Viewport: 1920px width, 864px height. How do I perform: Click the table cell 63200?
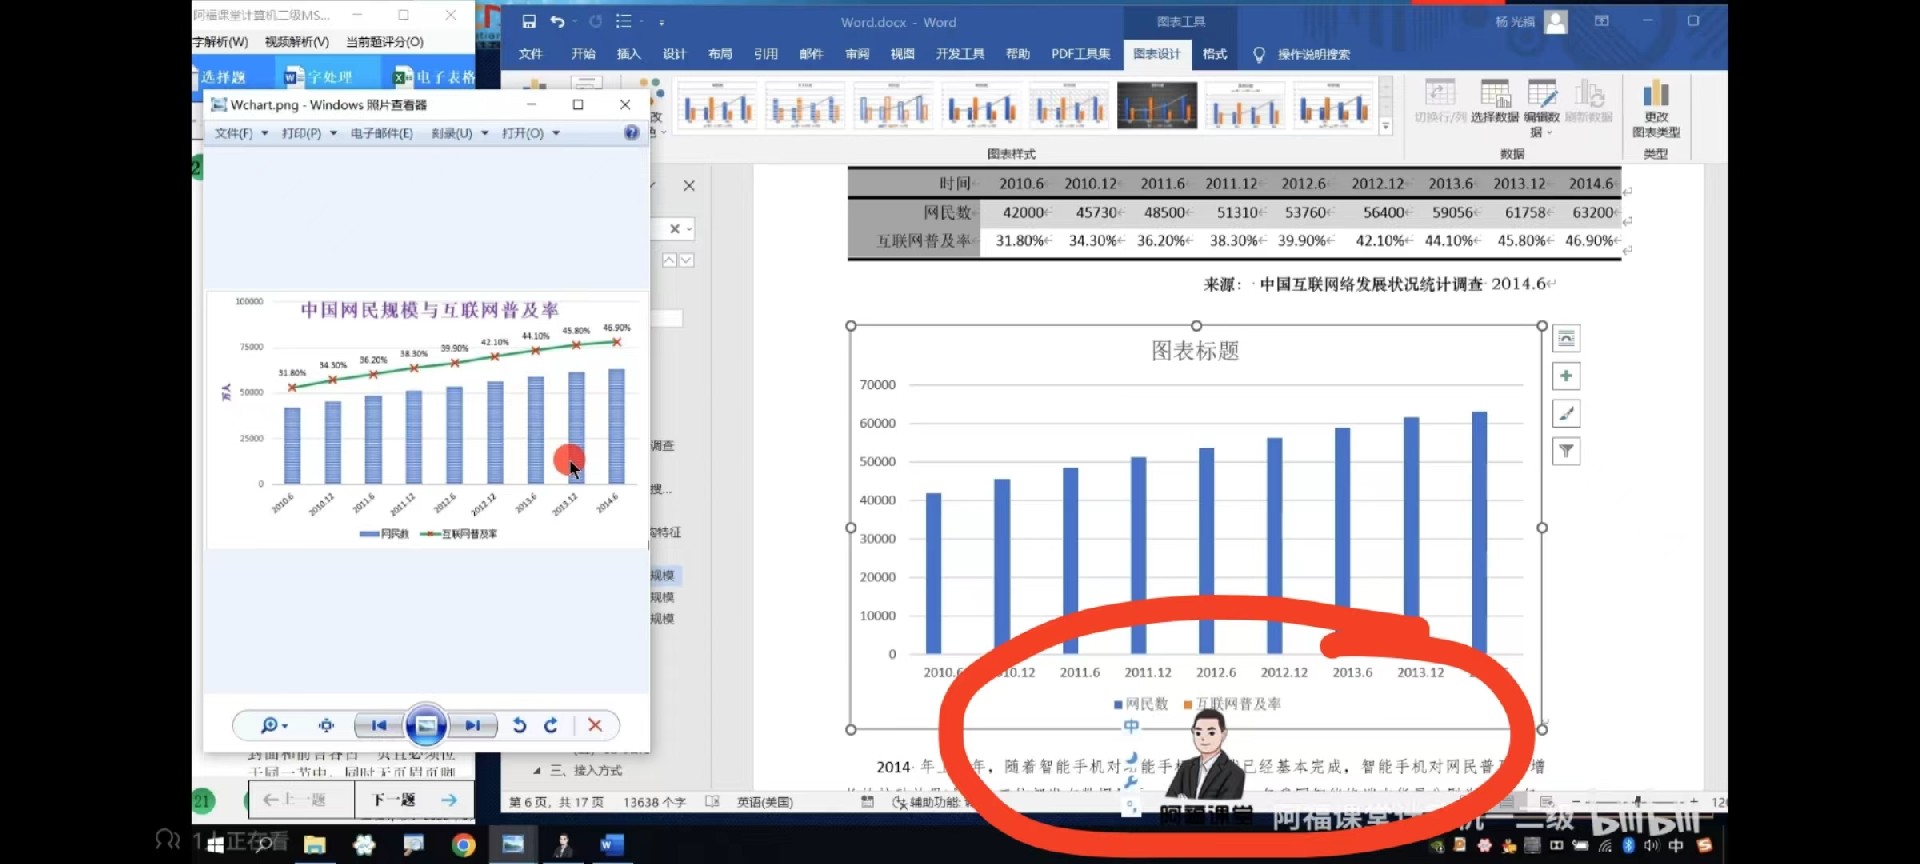[1591, 212]
